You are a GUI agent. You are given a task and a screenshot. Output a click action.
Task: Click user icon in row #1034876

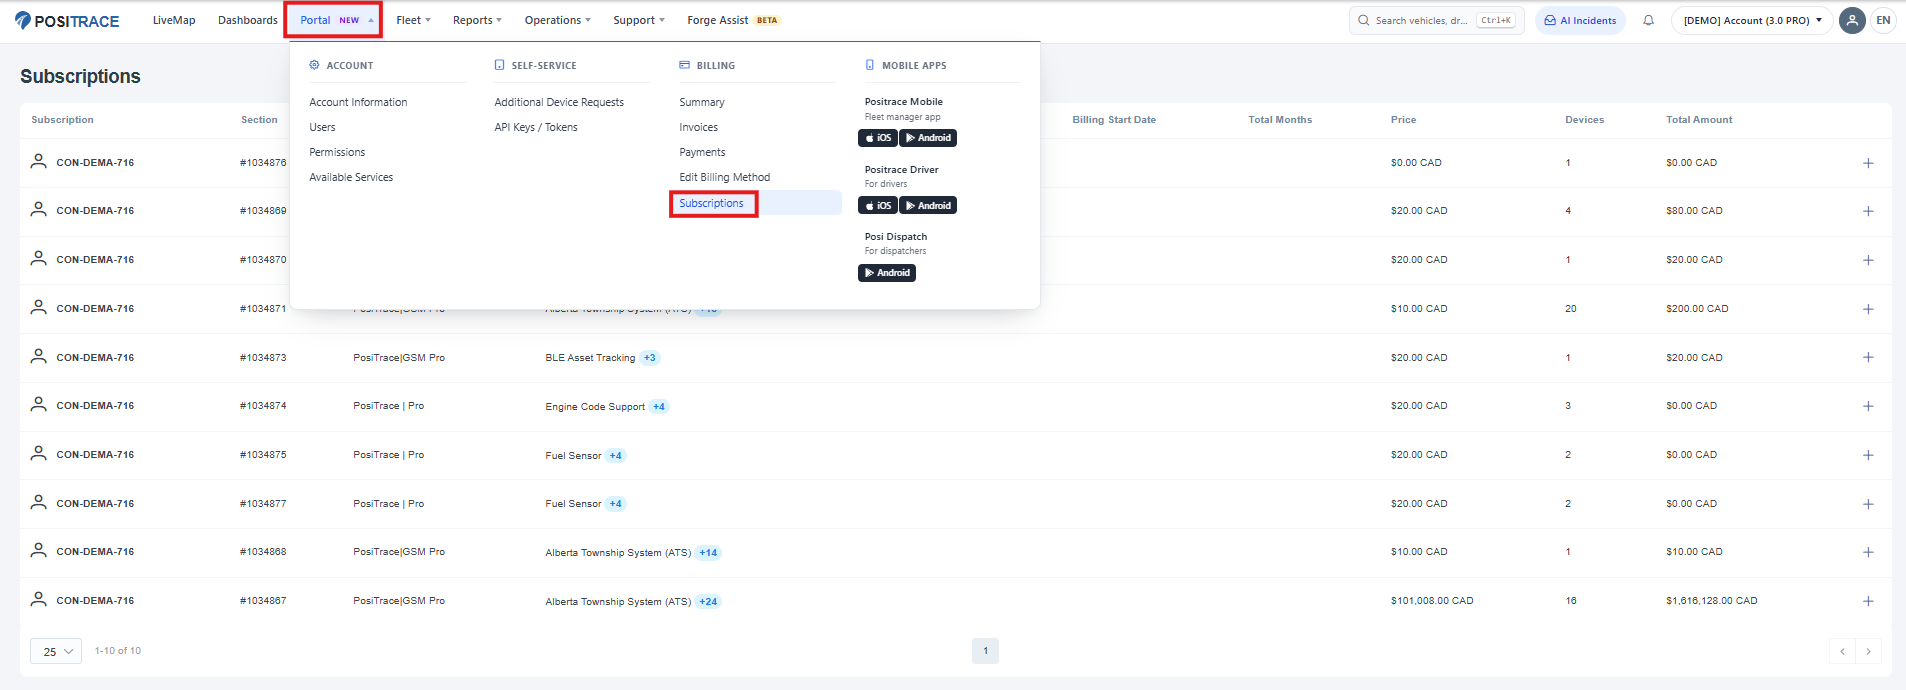pyautogui.click(x=39, y=161)
